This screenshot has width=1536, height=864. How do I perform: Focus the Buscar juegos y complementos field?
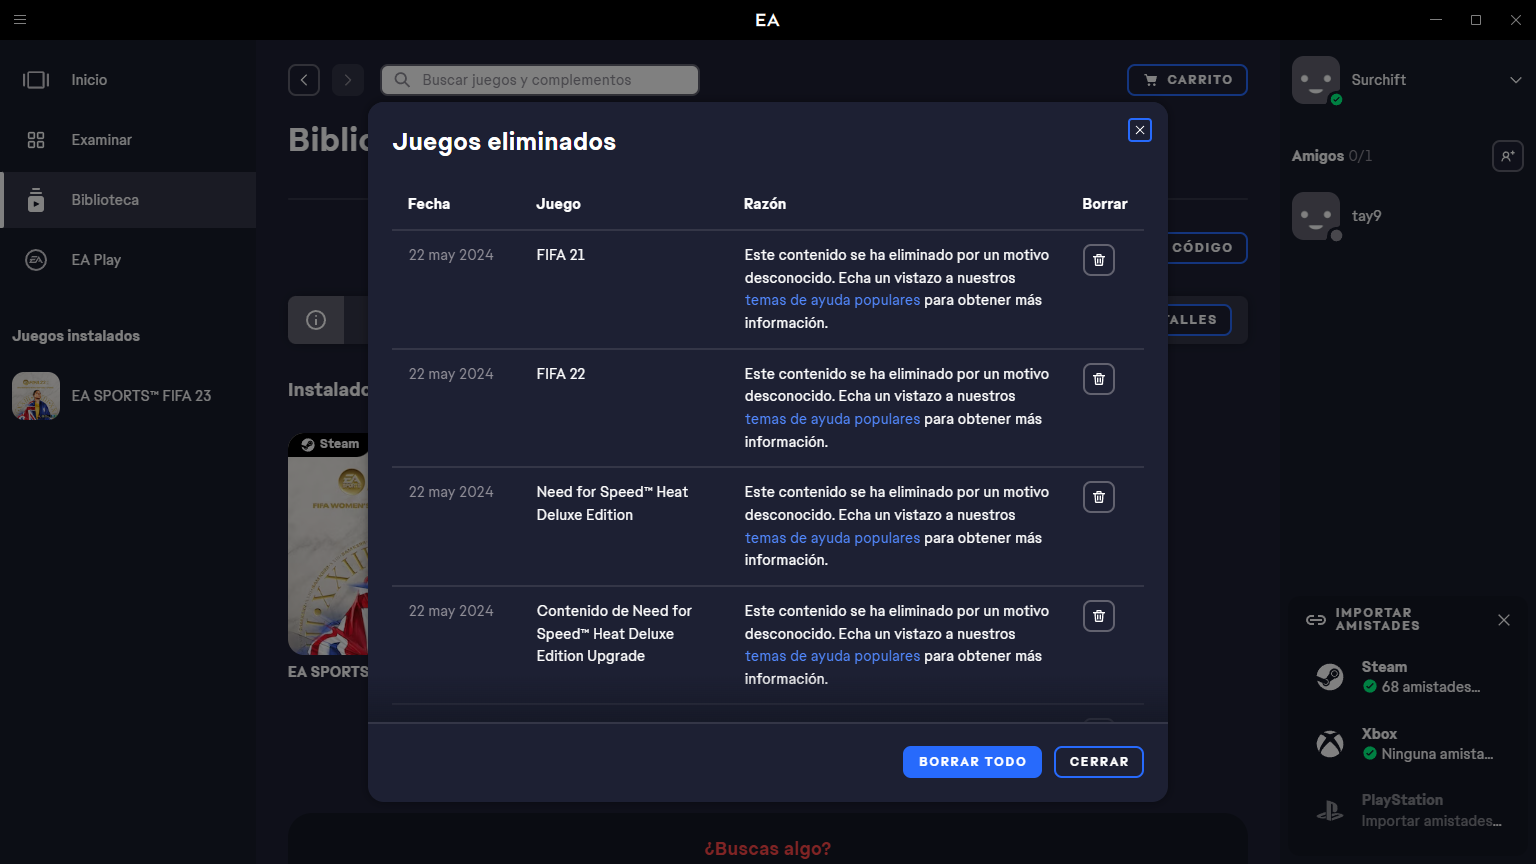(x=540, y=80)
